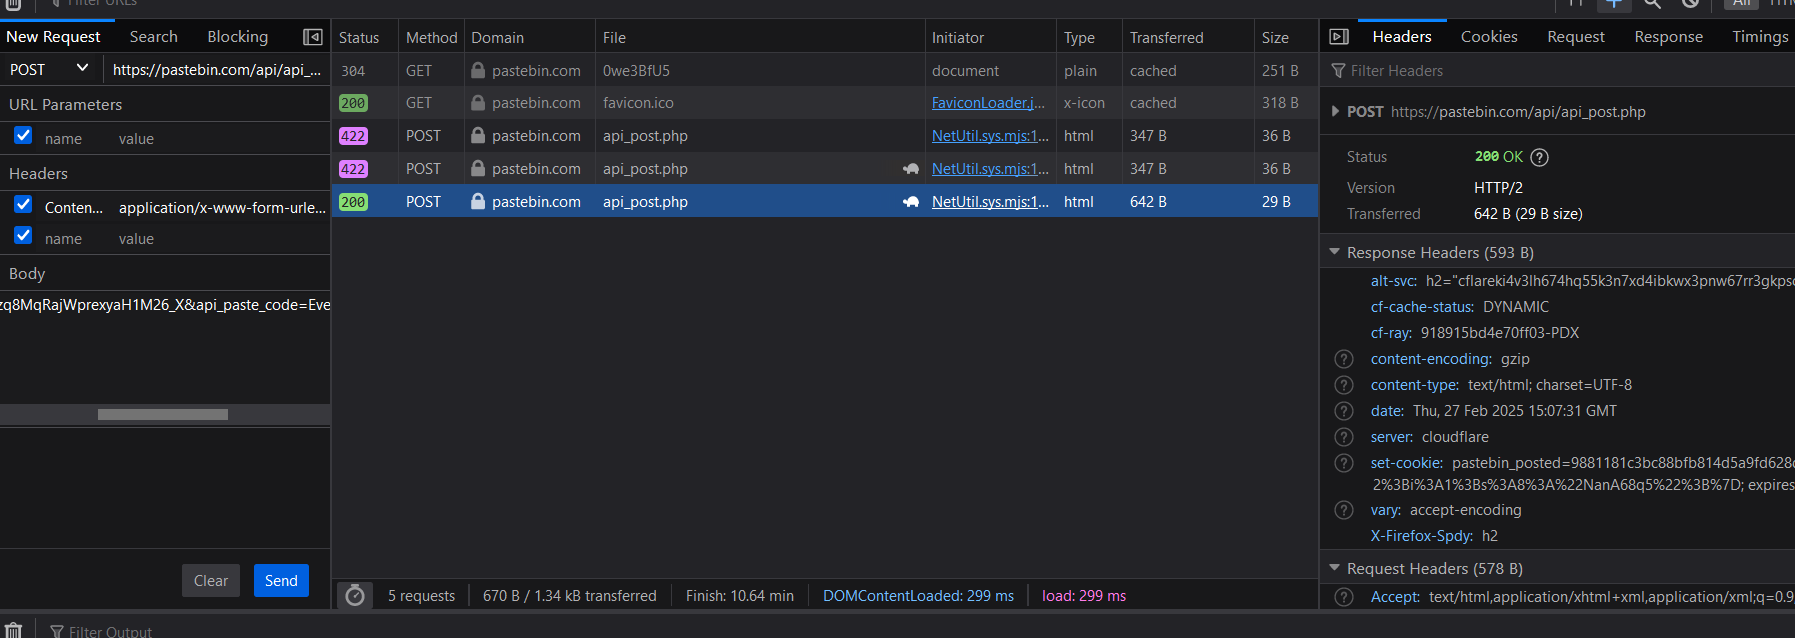Click the toggle details pane icon beside Headers
Screen dimensions: 1795x638
(x=1339, y=37)
